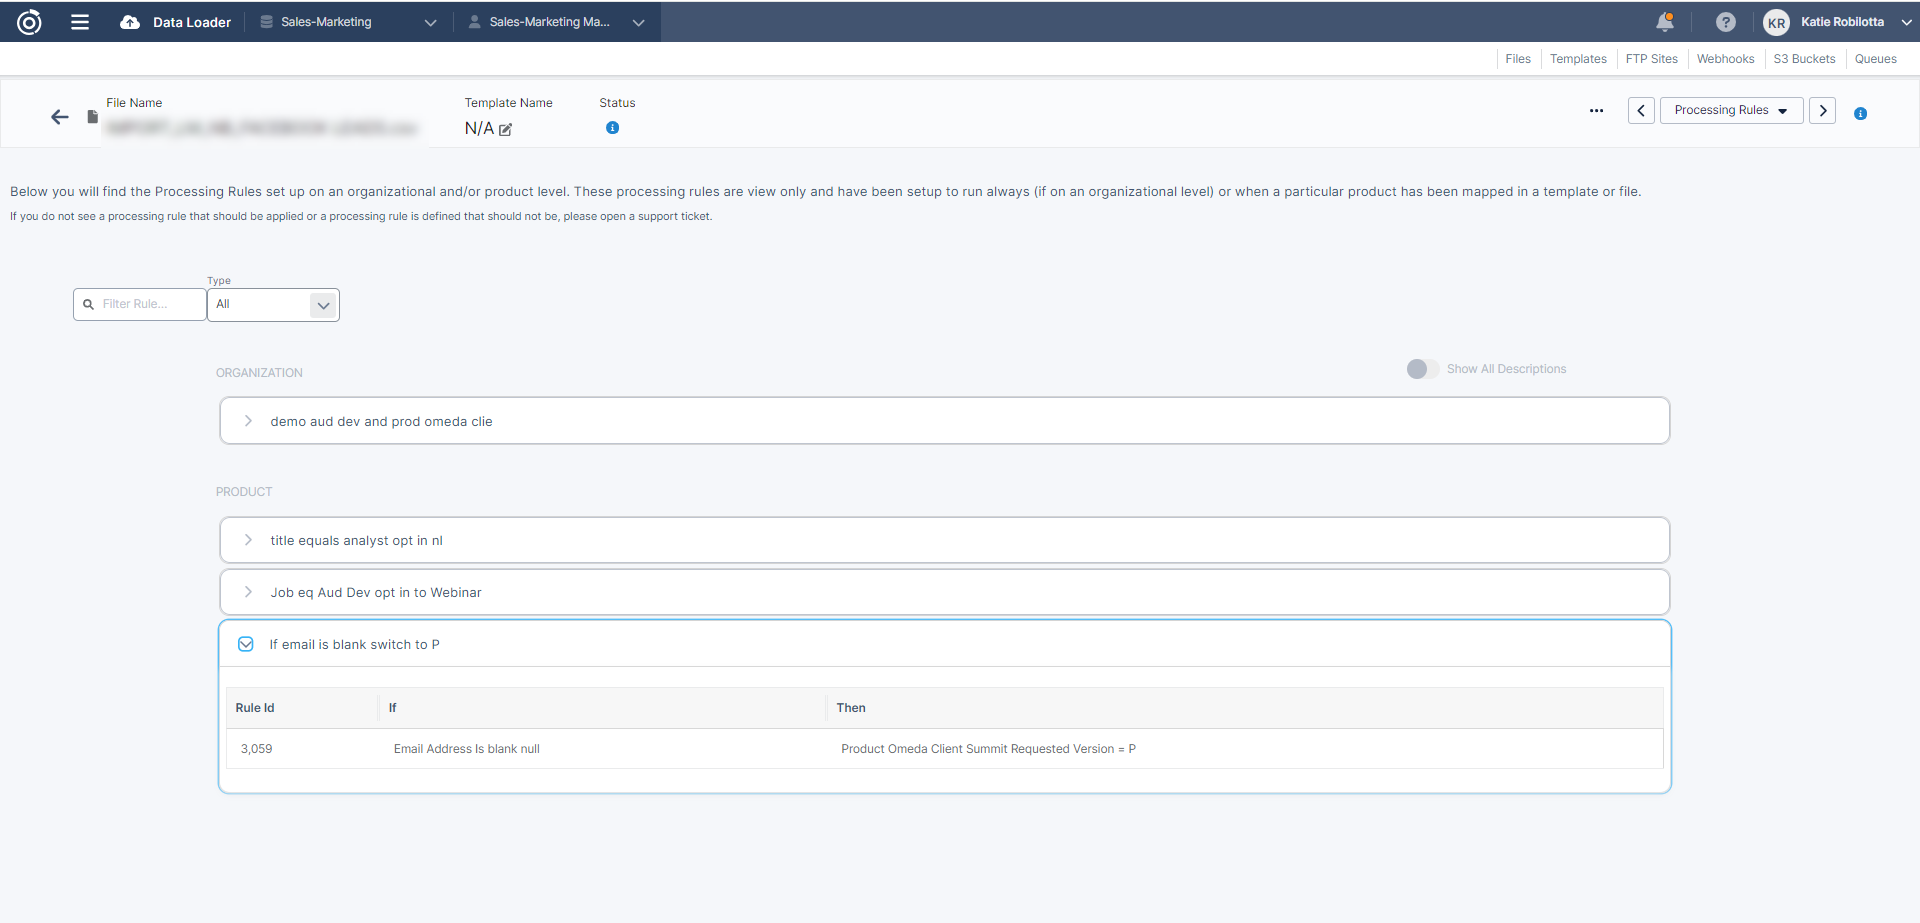Expand 'demo aud dev and prod omeda clie' rule
Image resolution: width=1920 pixels, height=923 pixels.
click(248, 421)
